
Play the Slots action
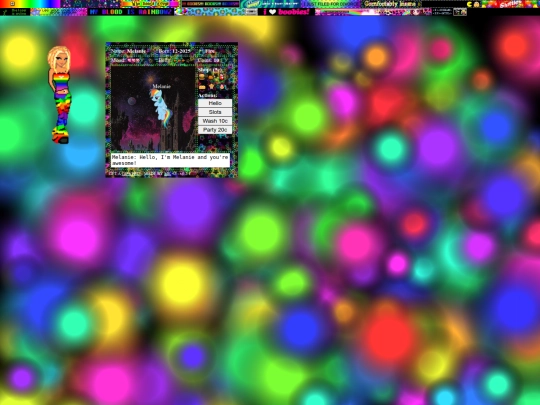pyautogui.click(x=215, y=112)
